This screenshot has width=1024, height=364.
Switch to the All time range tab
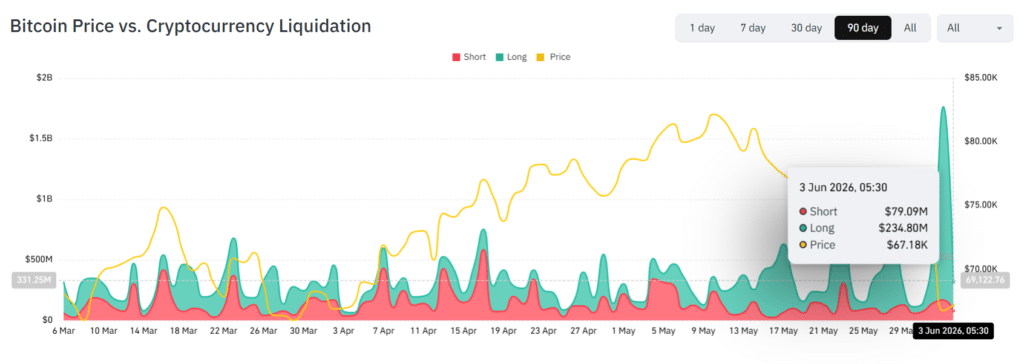pos(910,28)
